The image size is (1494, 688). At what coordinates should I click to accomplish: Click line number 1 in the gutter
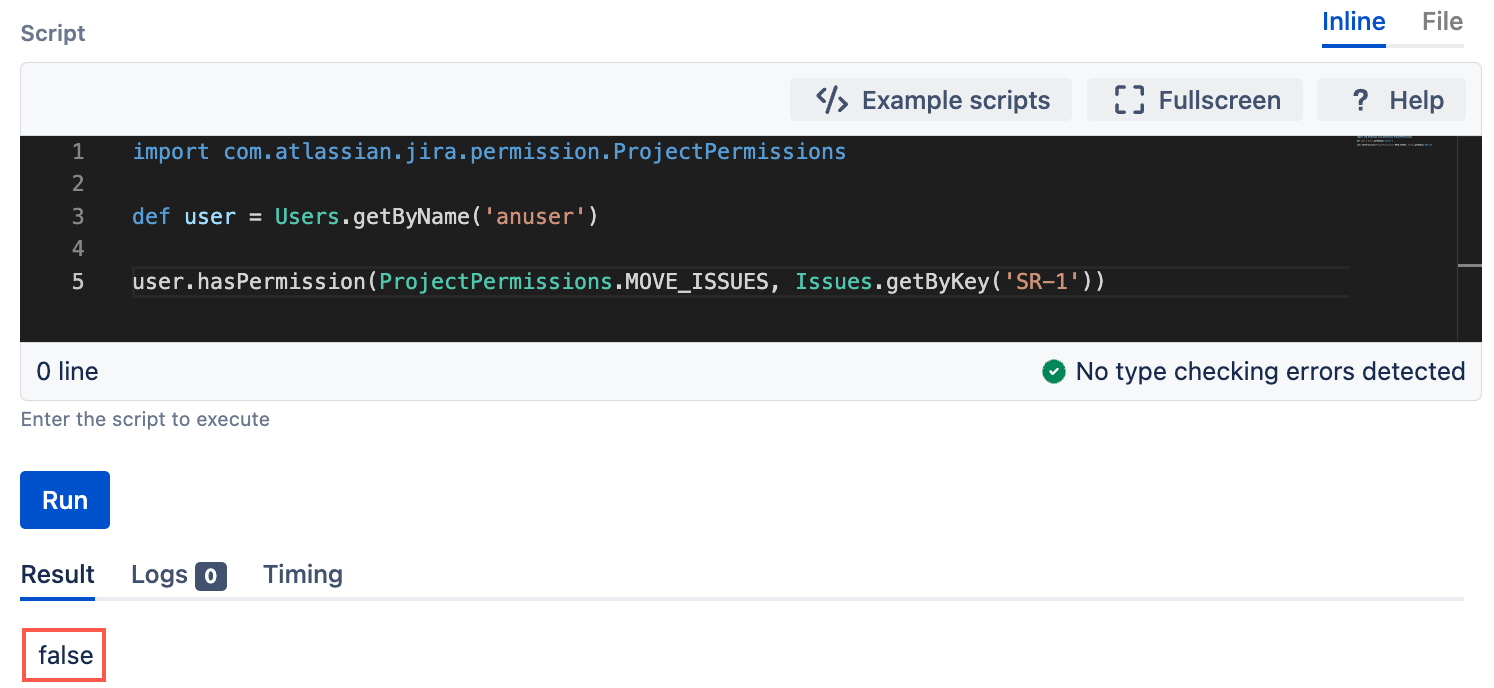tap(78, 152)
